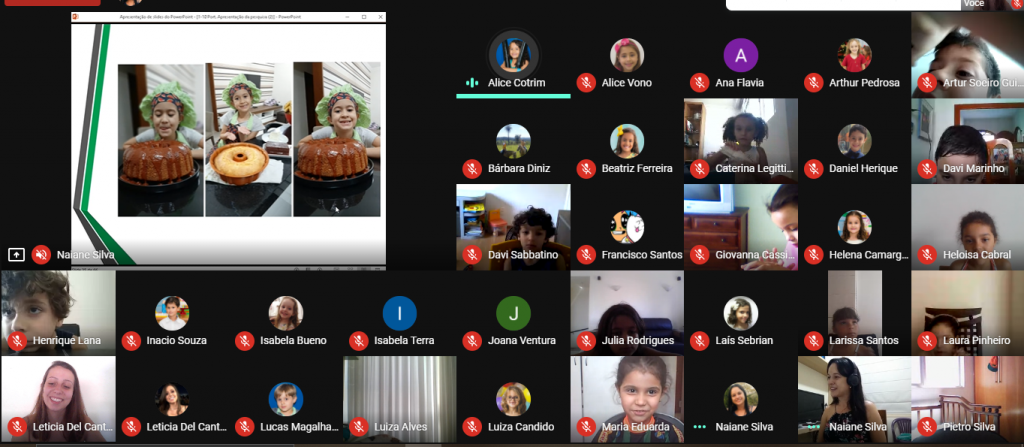
Task: Click Isabela Terra's blue avatar
Action: [x=400, y=313]
